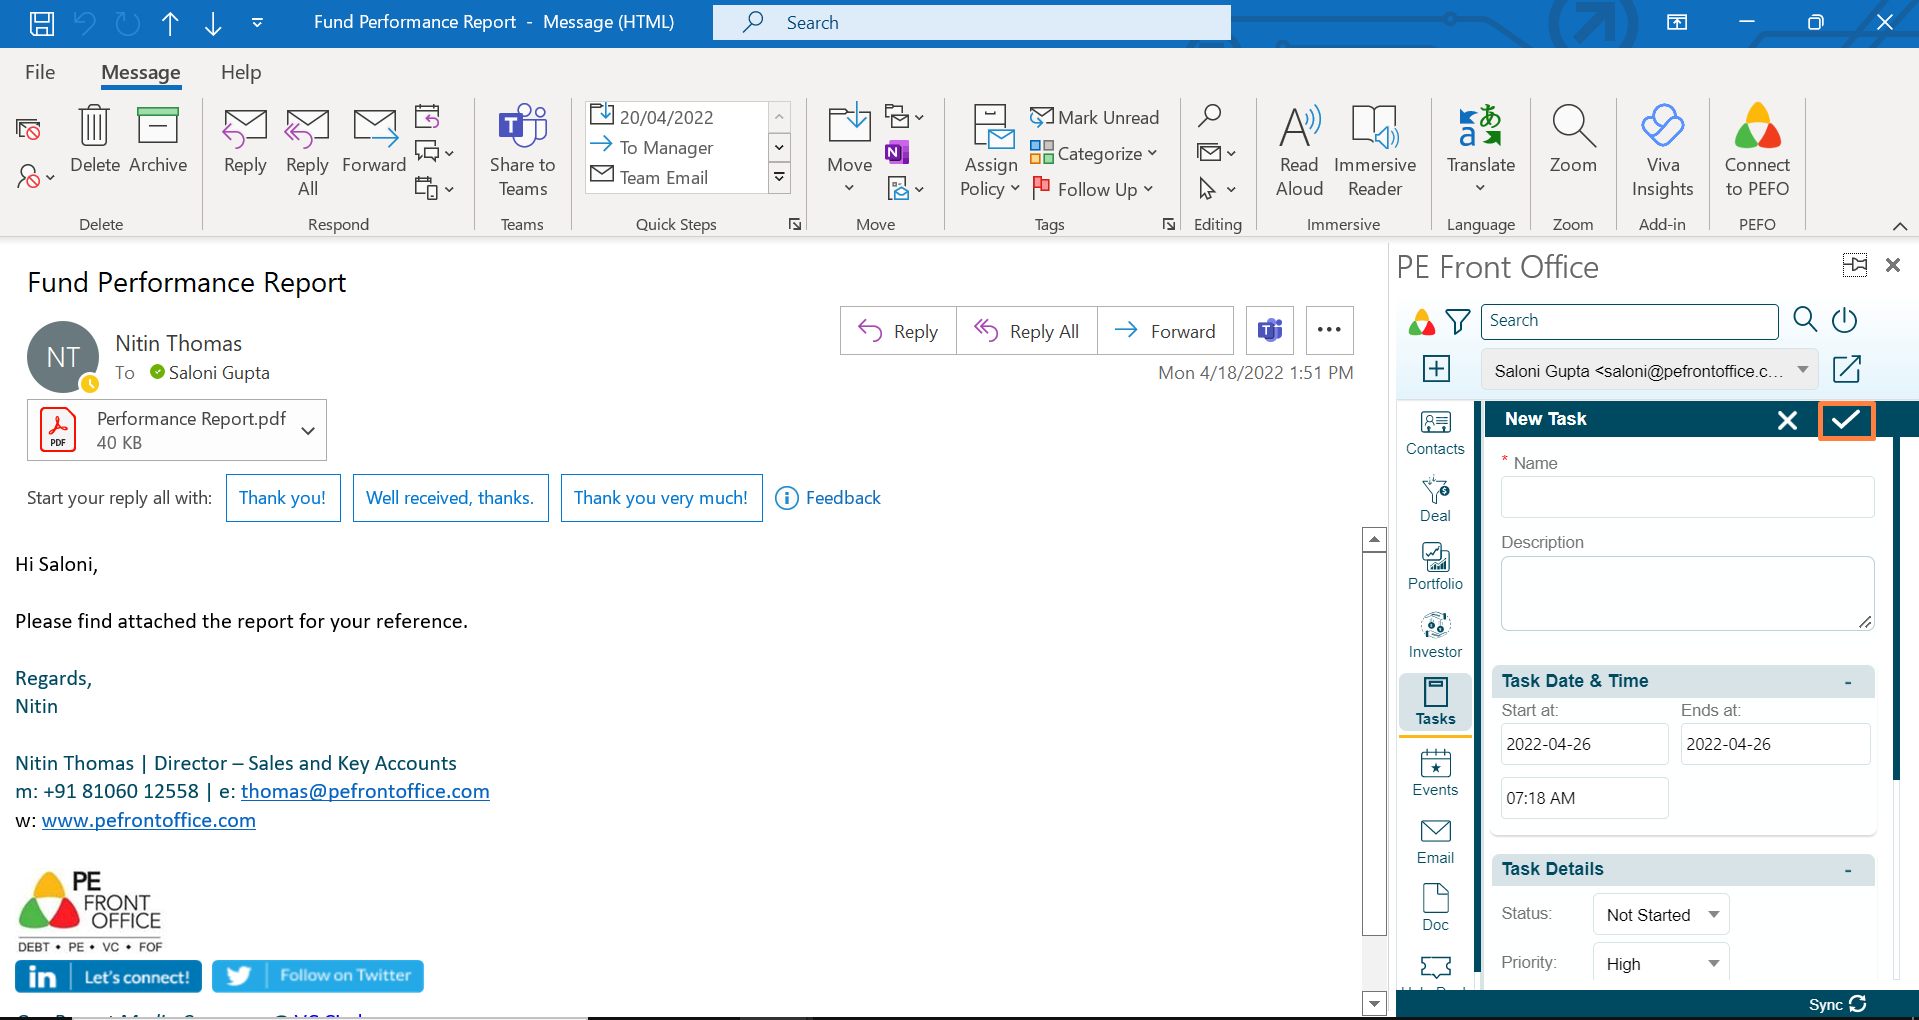Expand the Priority dropdown set to High
The width and height of the screenshot is (1919, 1020).
point(1660,964)
